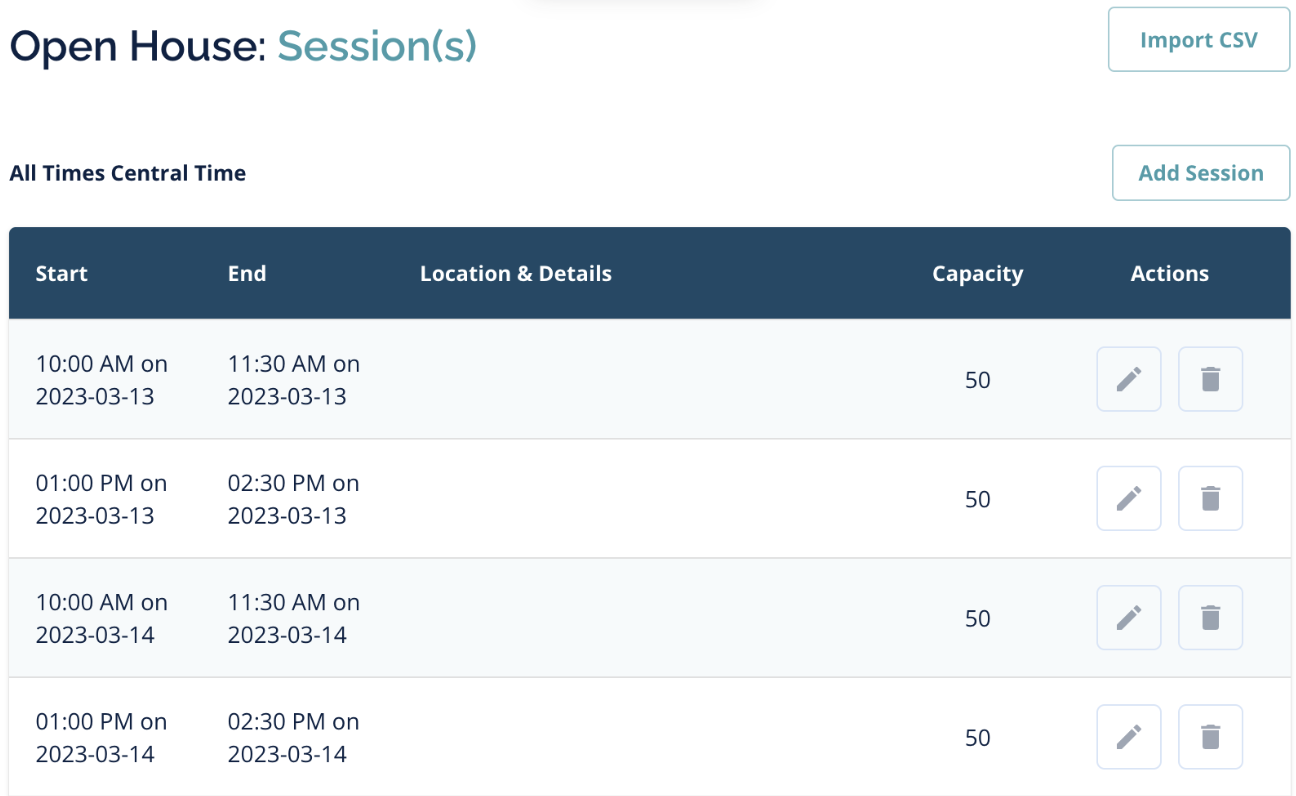Edit the 10:00 AM 2023-03-14 session

(x=1128, y=617)
